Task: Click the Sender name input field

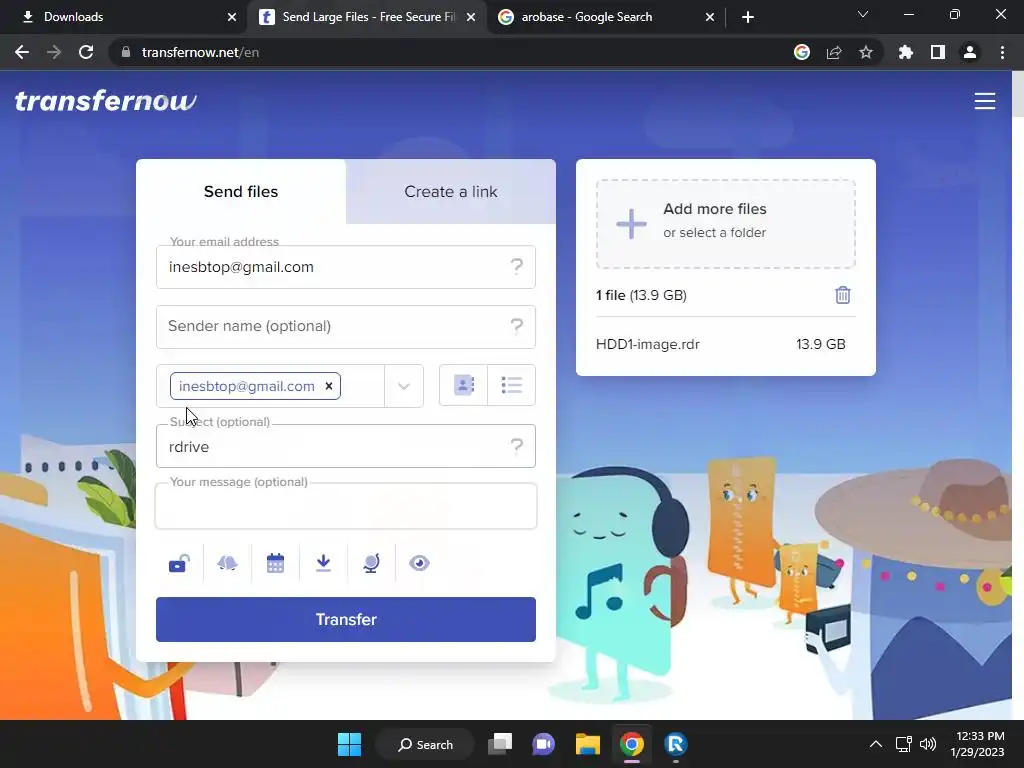Action: [345, 327]
